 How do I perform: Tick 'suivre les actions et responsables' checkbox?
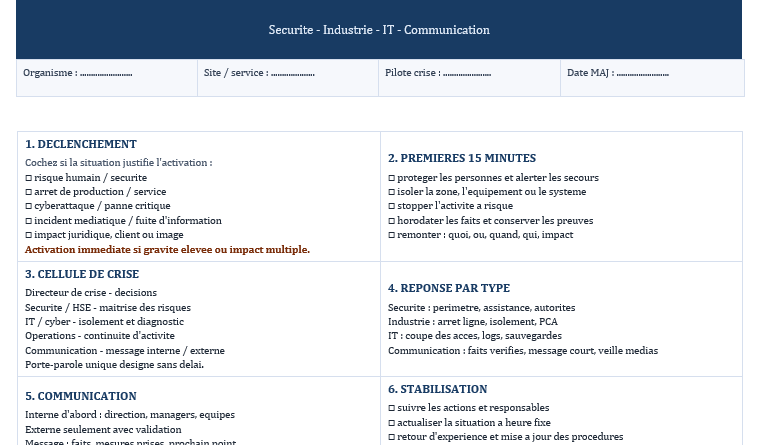click(392, 408)
